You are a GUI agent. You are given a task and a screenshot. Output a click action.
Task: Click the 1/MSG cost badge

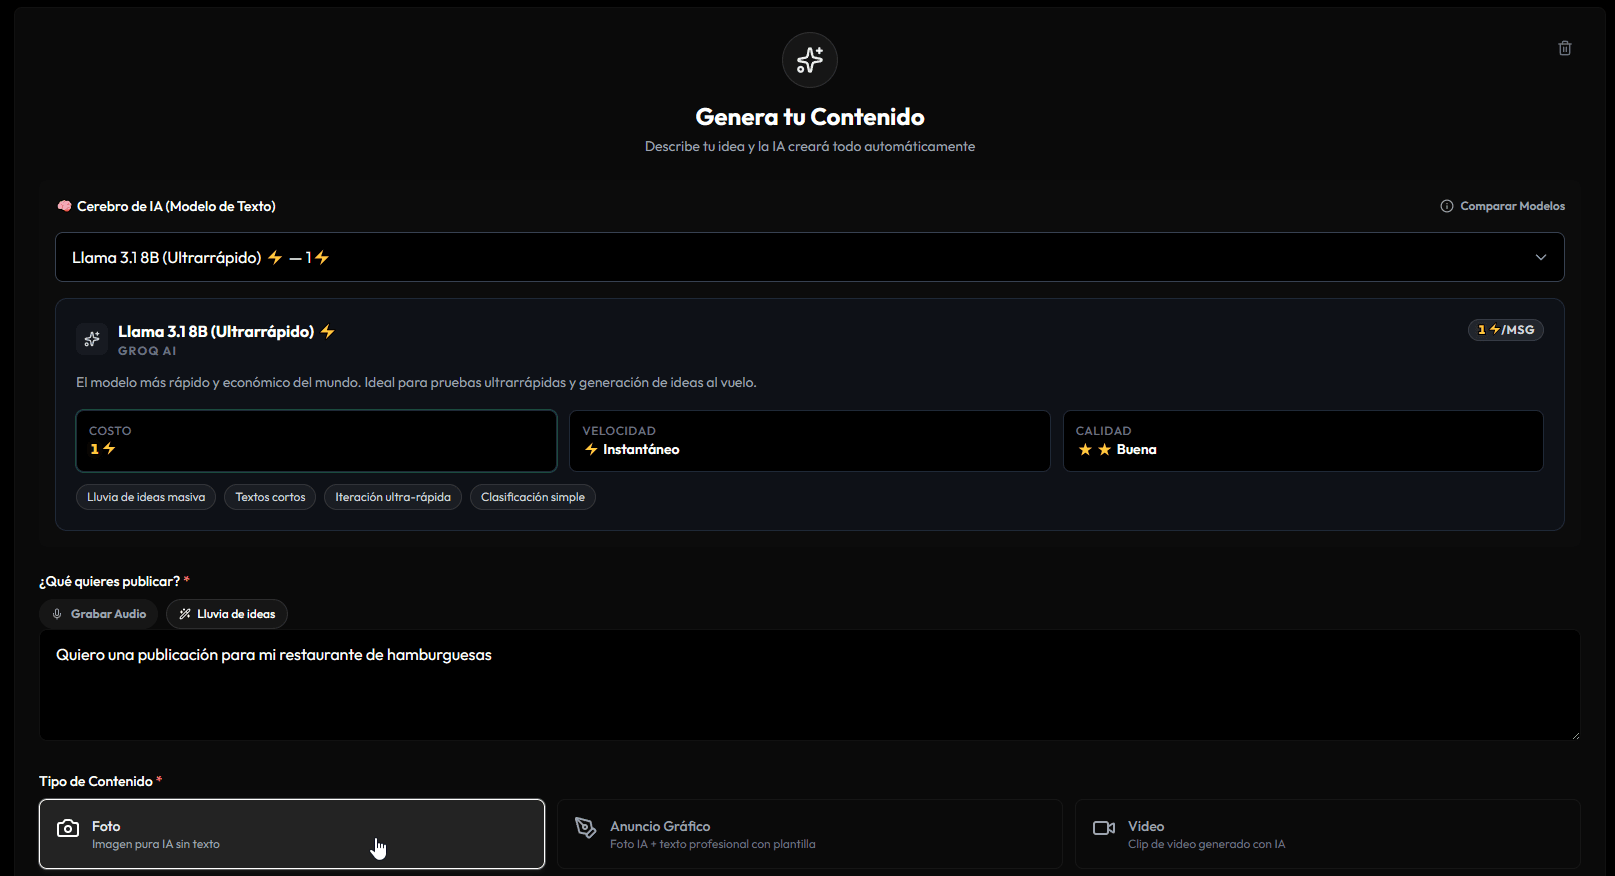pos(1506,330)
